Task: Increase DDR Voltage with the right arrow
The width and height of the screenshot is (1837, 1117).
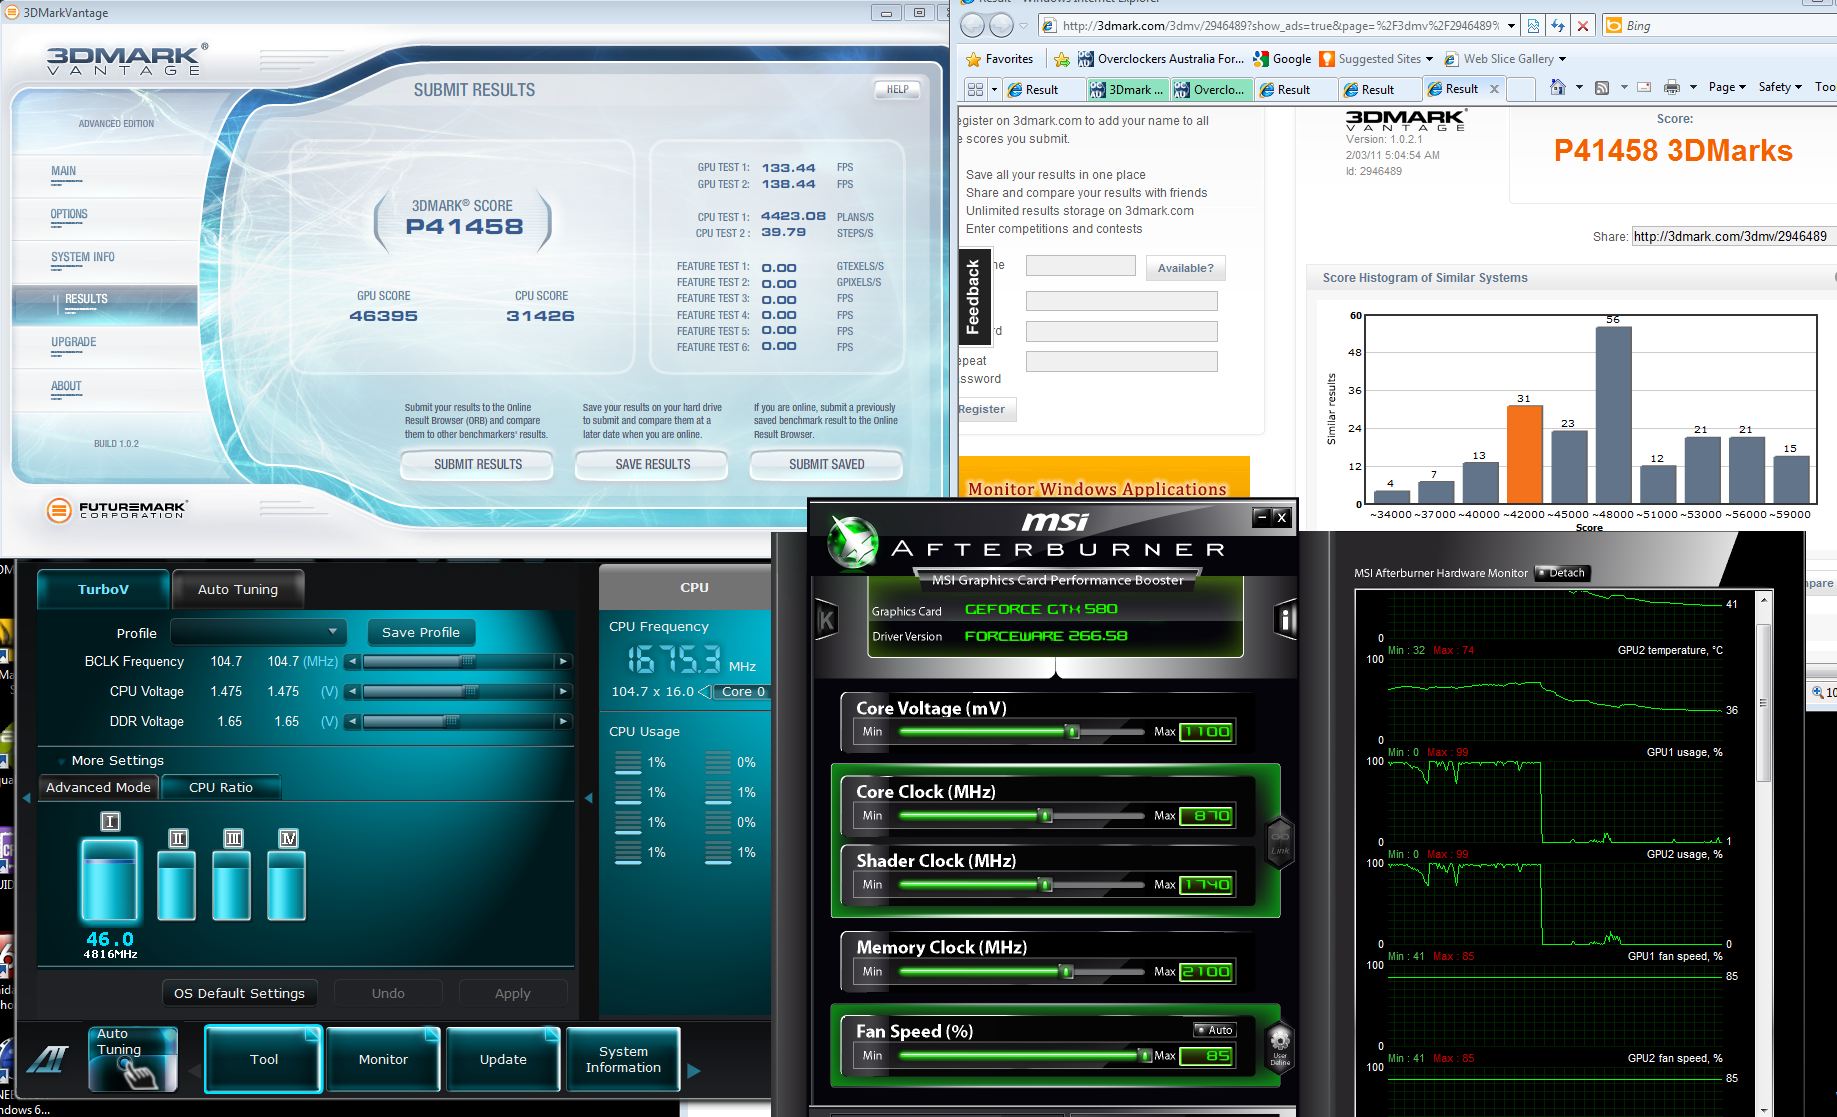Action: click(x=563, y=721)
